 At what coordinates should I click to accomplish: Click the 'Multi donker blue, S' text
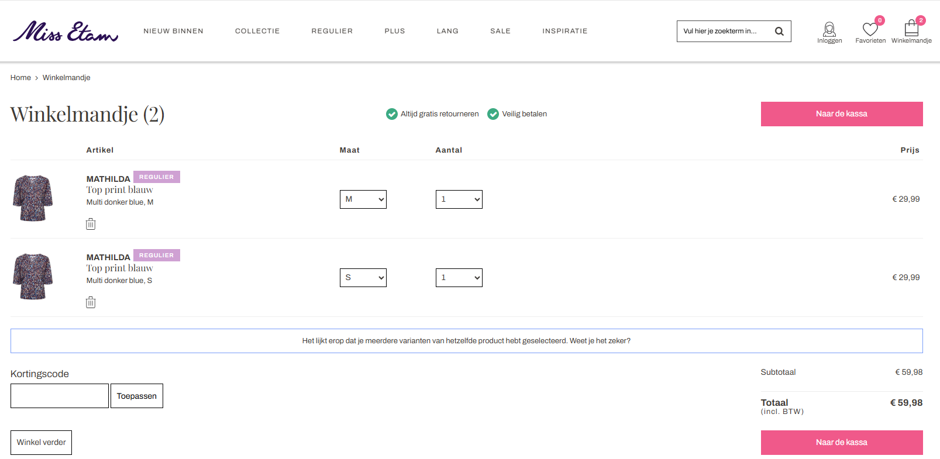[x=119, y=280]
